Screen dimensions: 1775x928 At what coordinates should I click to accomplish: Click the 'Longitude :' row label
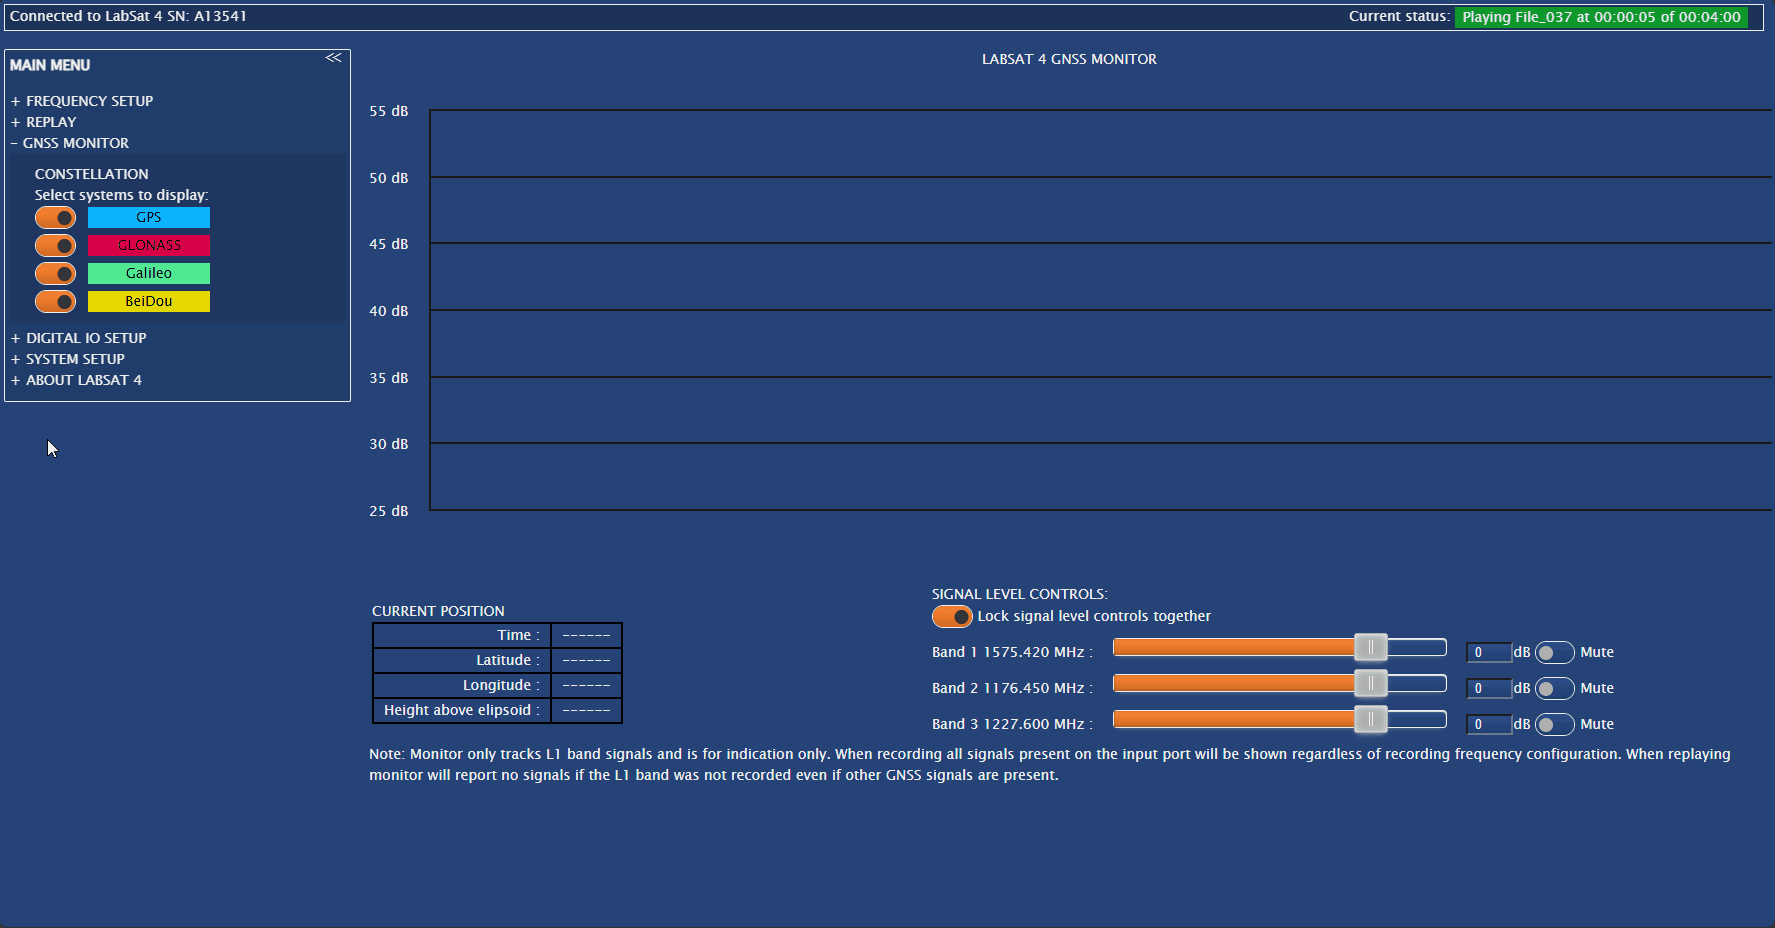[x=501, y=685]
